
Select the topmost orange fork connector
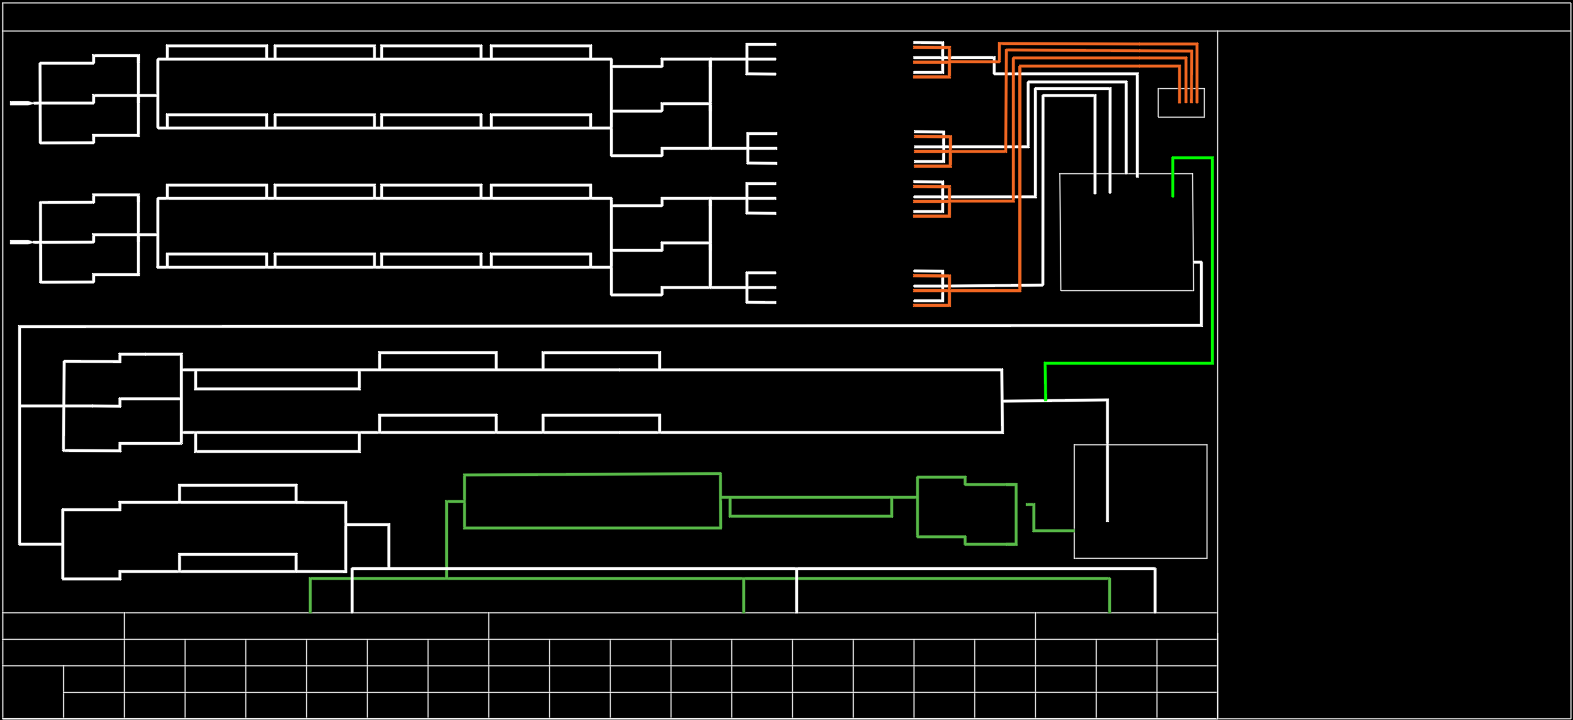coord(932,60)
